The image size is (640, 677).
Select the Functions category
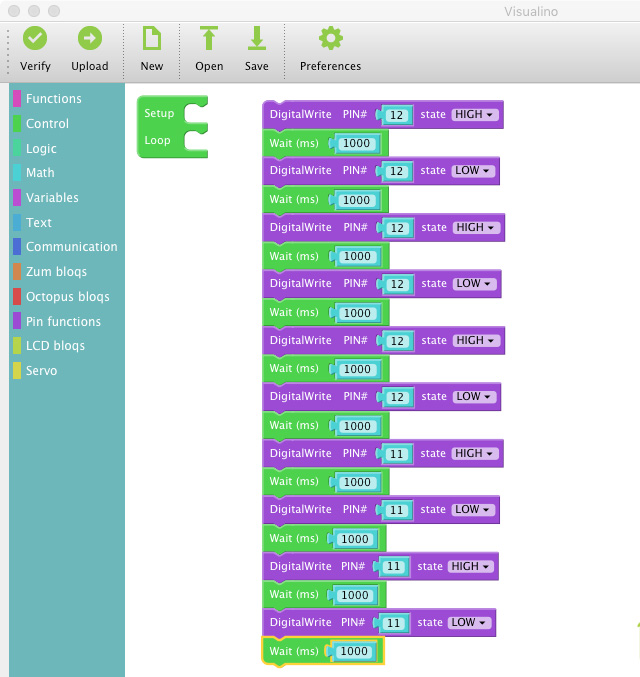tap(53, 99)
